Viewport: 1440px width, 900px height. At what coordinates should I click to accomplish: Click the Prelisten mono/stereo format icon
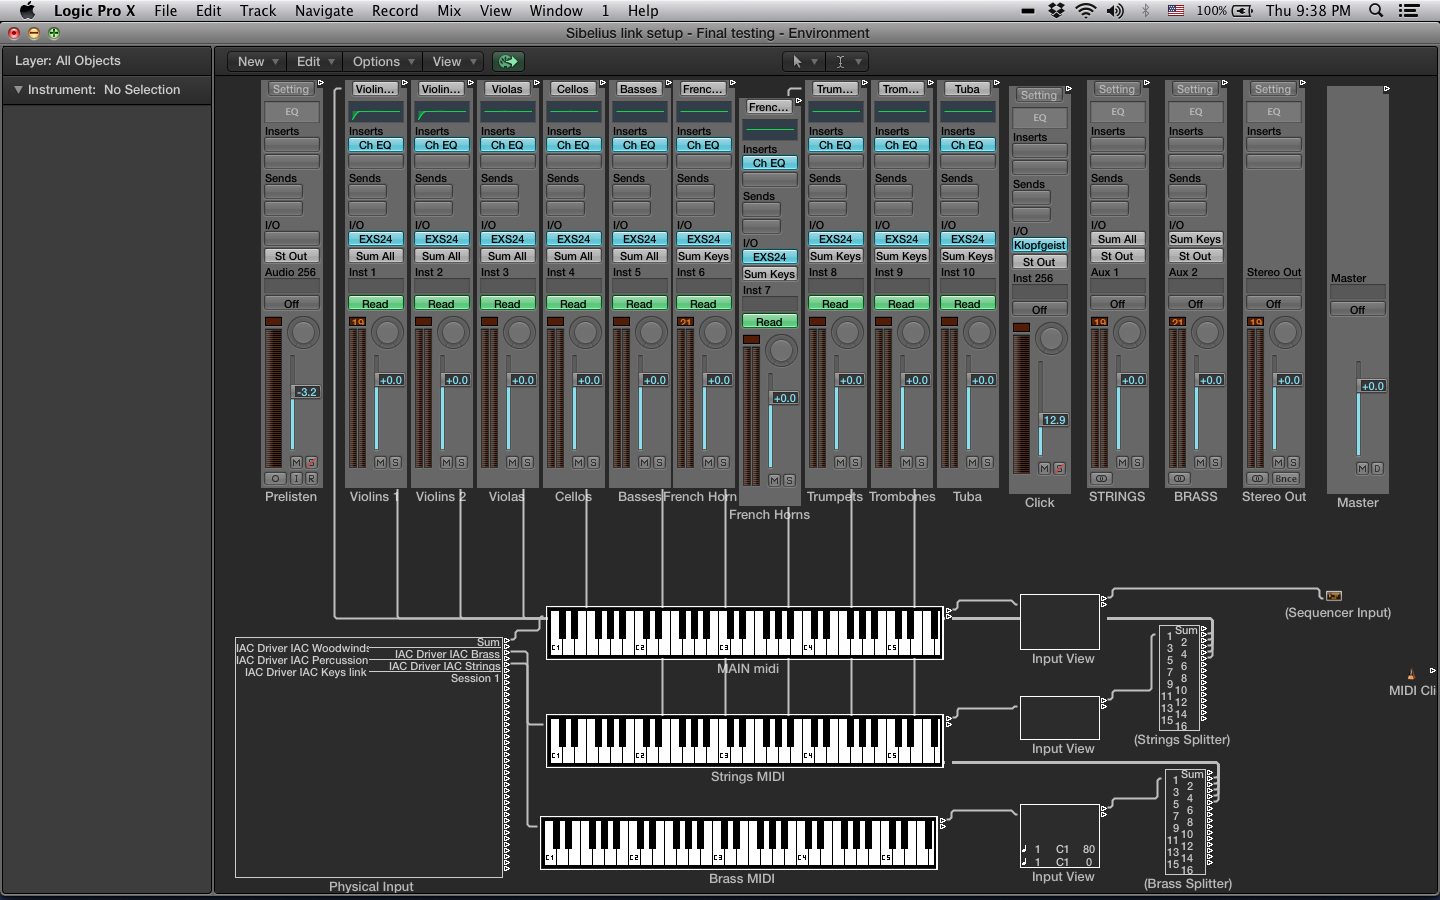(x=275, y=479)
